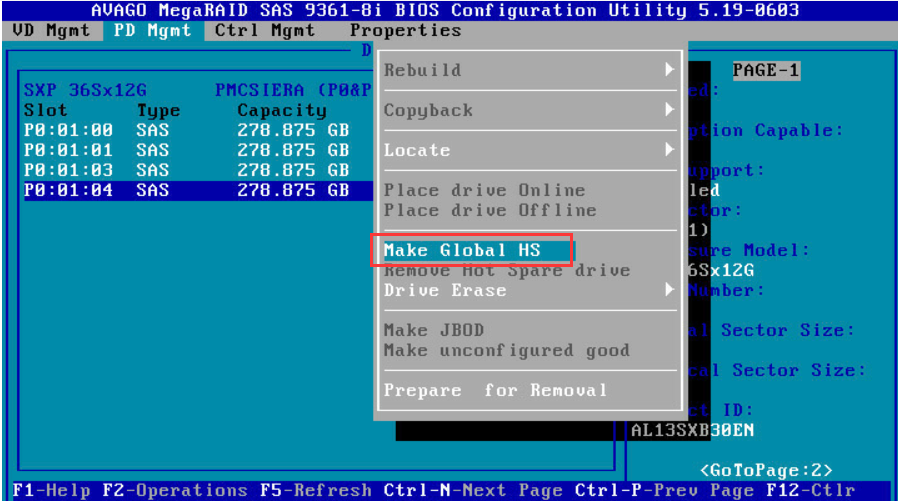Screen dimensions: 898x501
Task: Choose Place drive Offline
Action: [x=490, y=210]
